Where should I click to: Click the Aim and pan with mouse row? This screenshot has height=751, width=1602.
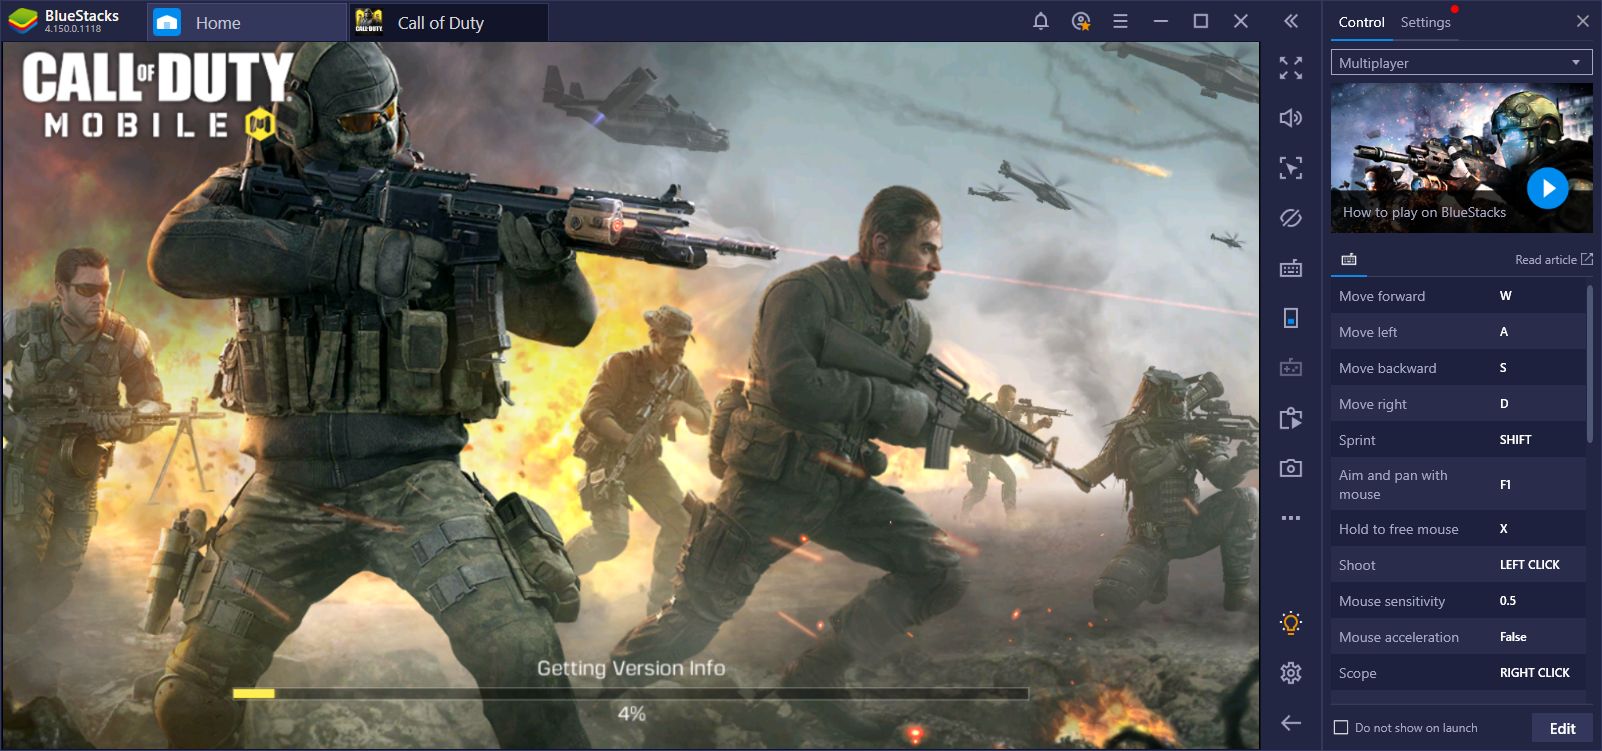(x=1458, y=484)
